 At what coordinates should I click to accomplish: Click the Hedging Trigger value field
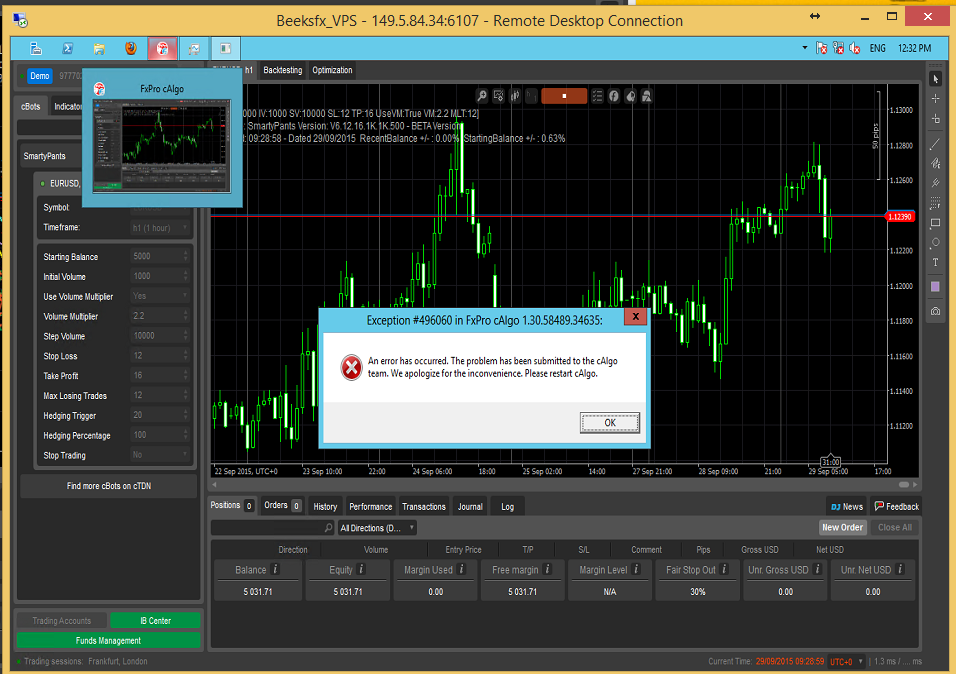(x=160, y=415)
